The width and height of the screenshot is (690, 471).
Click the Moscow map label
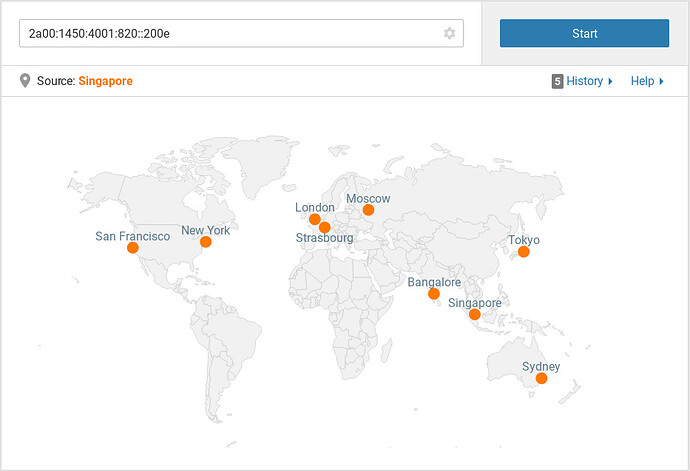point(368,199)
